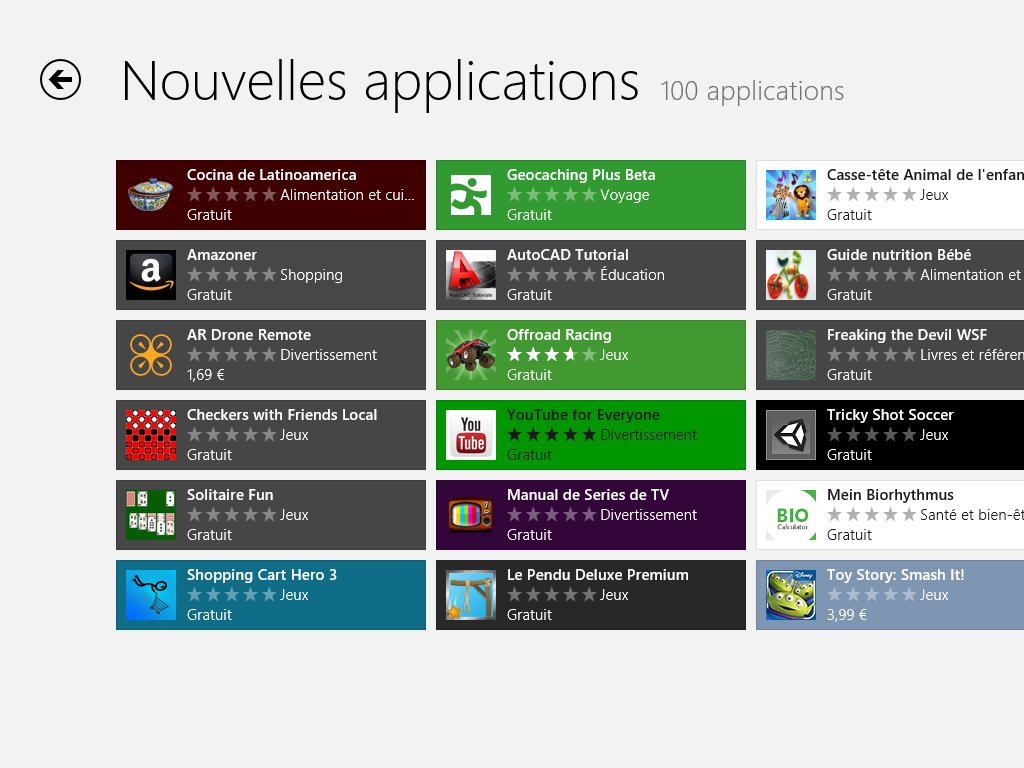Select the AR Drone Remote quadcopter icon
Image resolution: width=1024 pixels, height=768 pixels.
point(151,355)
